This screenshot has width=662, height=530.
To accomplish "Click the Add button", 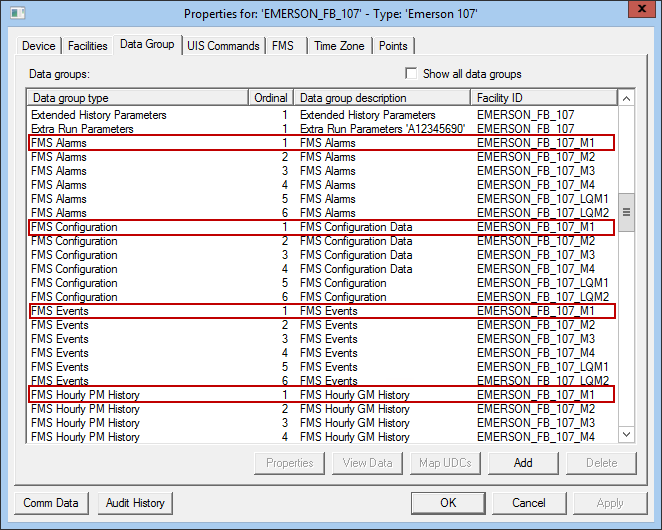I will (x=523, y=463).
